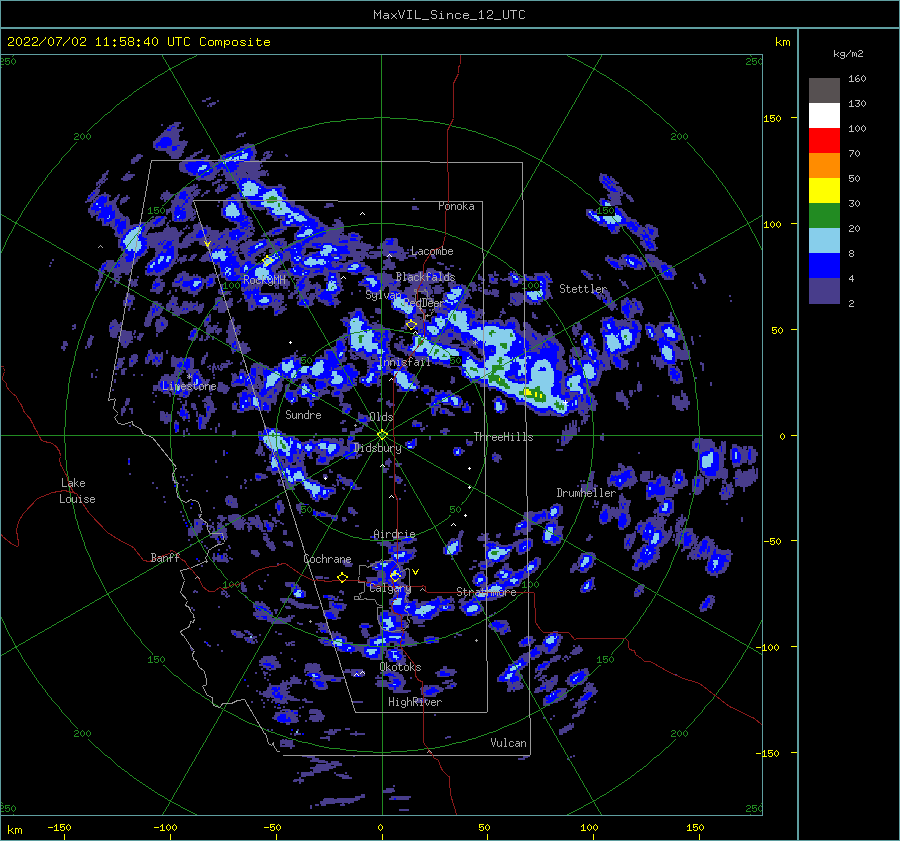Select the yellow 50 legend swatch
The height and width of the screenshot is (841, 900).
pos(824,191)
